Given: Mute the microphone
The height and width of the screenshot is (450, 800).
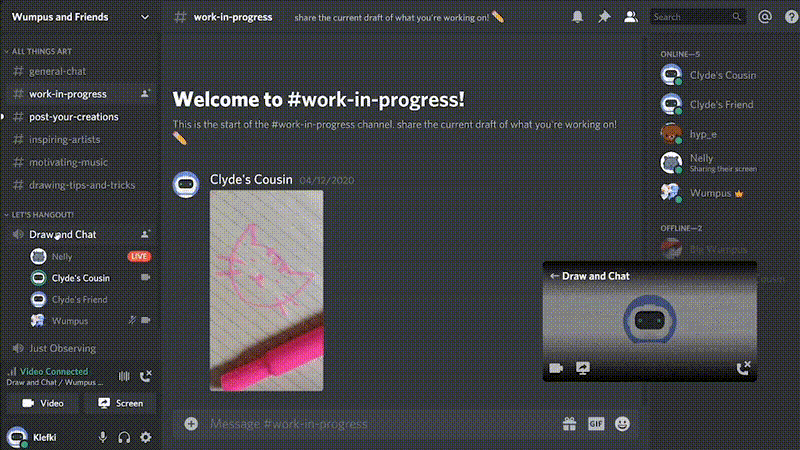Looking at the screenshot, I should pos(103,437).
